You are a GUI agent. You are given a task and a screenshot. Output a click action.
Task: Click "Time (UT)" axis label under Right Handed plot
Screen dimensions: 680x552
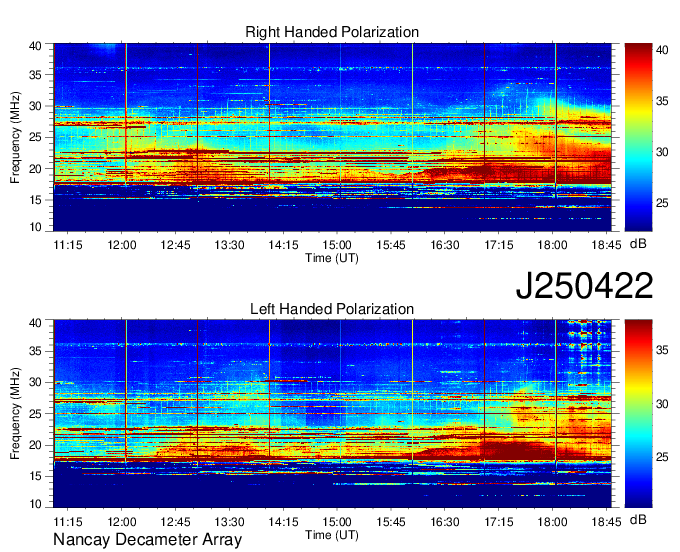(x=332, y=258)
